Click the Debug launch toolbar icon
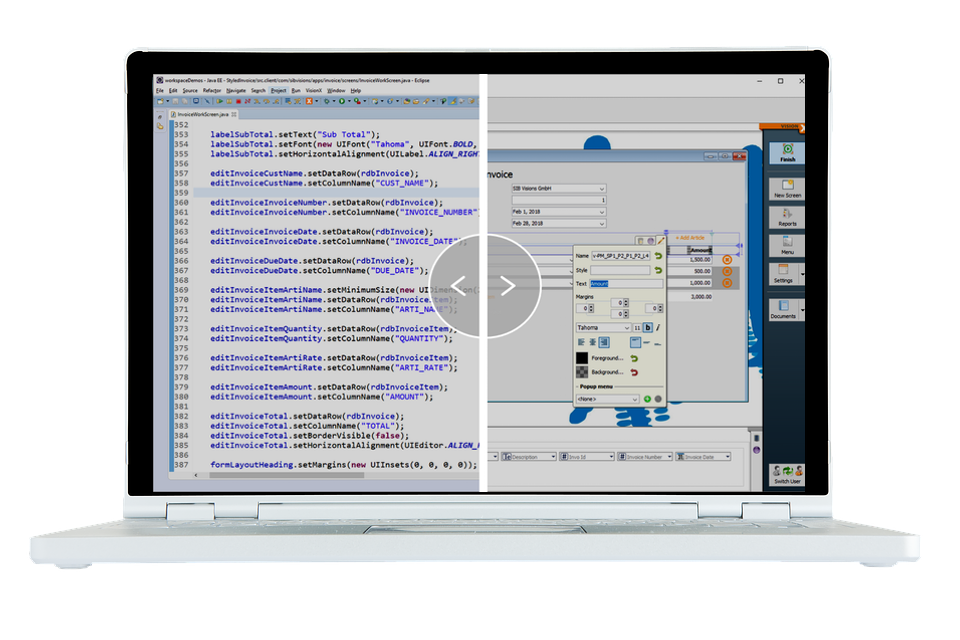 [x=327, y=101]
